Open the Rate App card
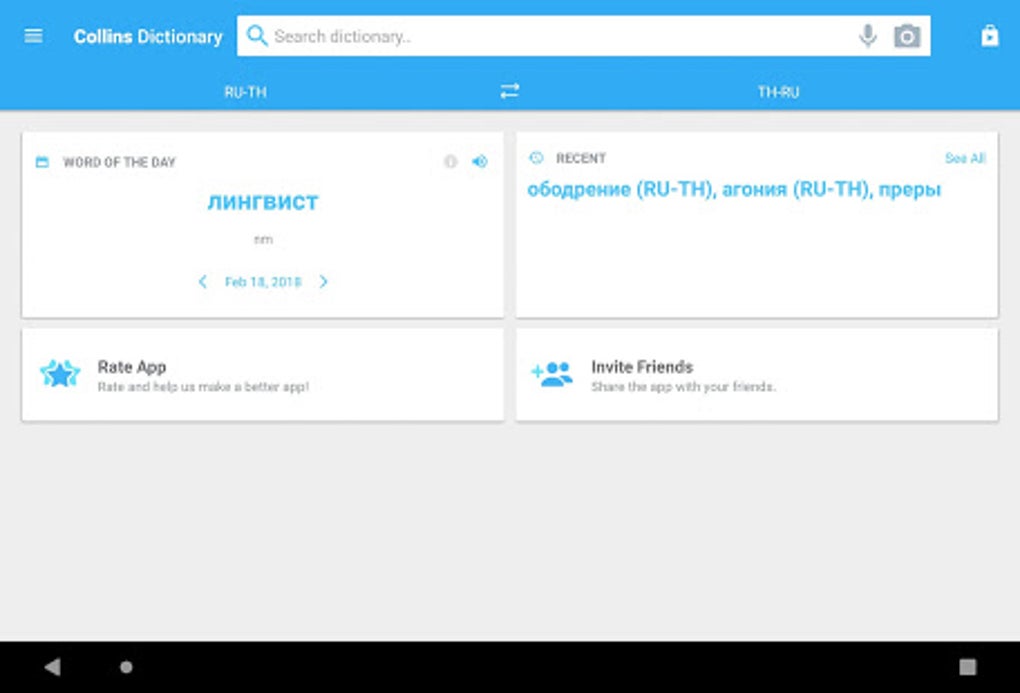Viewport: 1020px width, 693px height. click(x=263, y=375)
